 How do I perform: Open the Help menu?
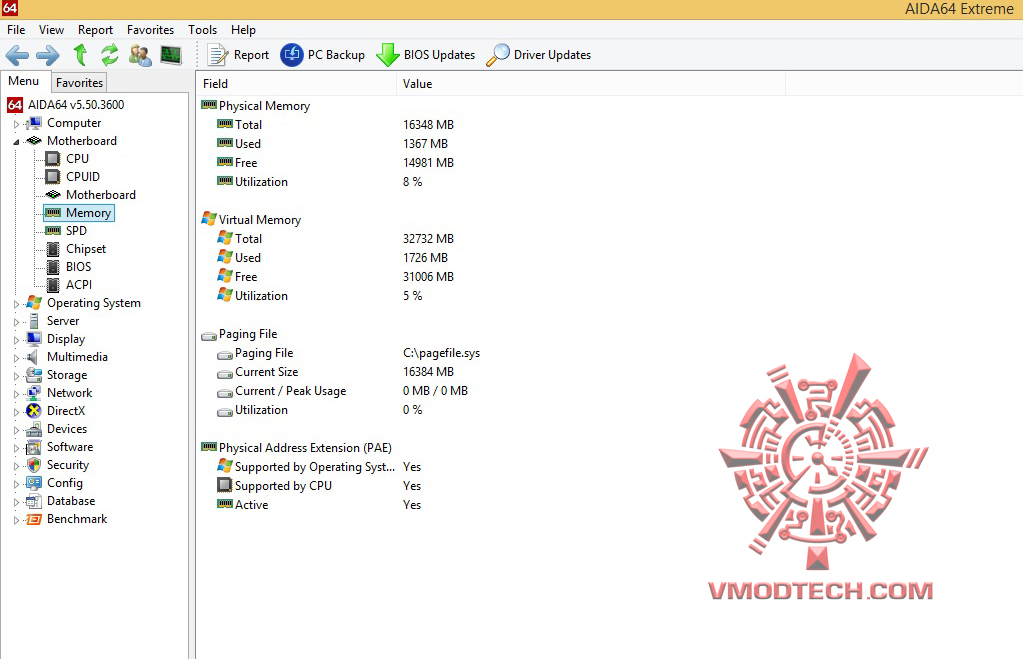243,30
